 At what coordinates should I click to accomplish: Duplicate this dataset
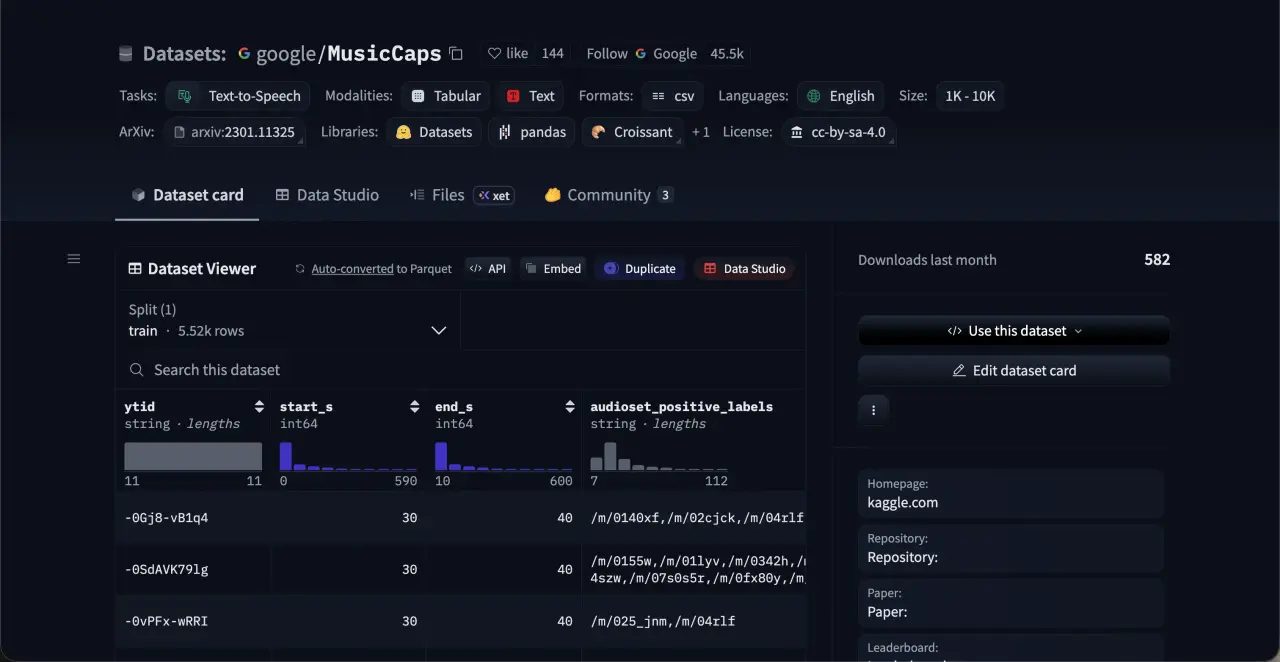[640, 269]
